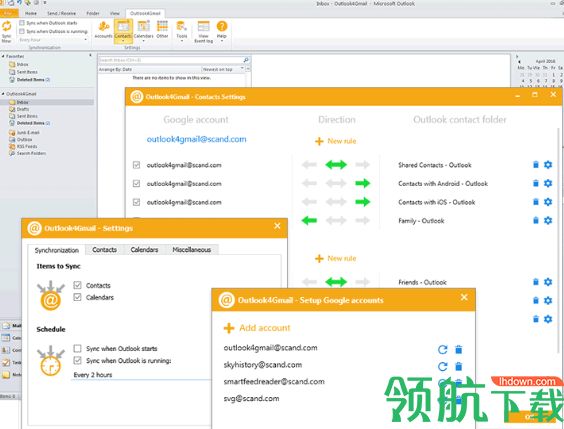Uncheck the Shared Contacts rule row checkbox
Image resolution: width=564 pixels, height=429 pixels.
tap(136, 165)
